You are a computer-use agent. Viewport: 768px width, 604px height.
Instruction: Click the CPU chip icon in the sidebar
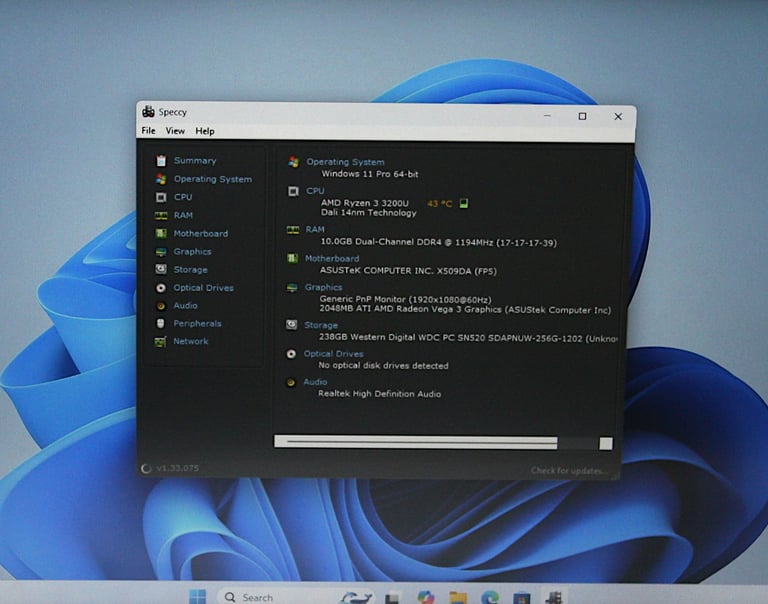point(161,197)
